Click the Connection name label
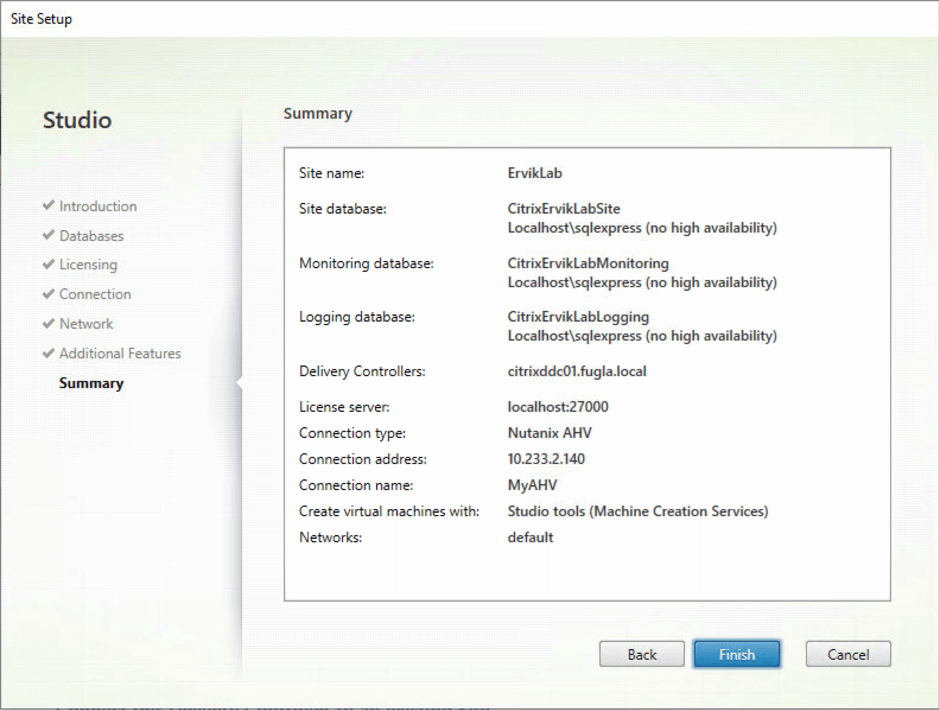939x710 pixels. point(356,485)
